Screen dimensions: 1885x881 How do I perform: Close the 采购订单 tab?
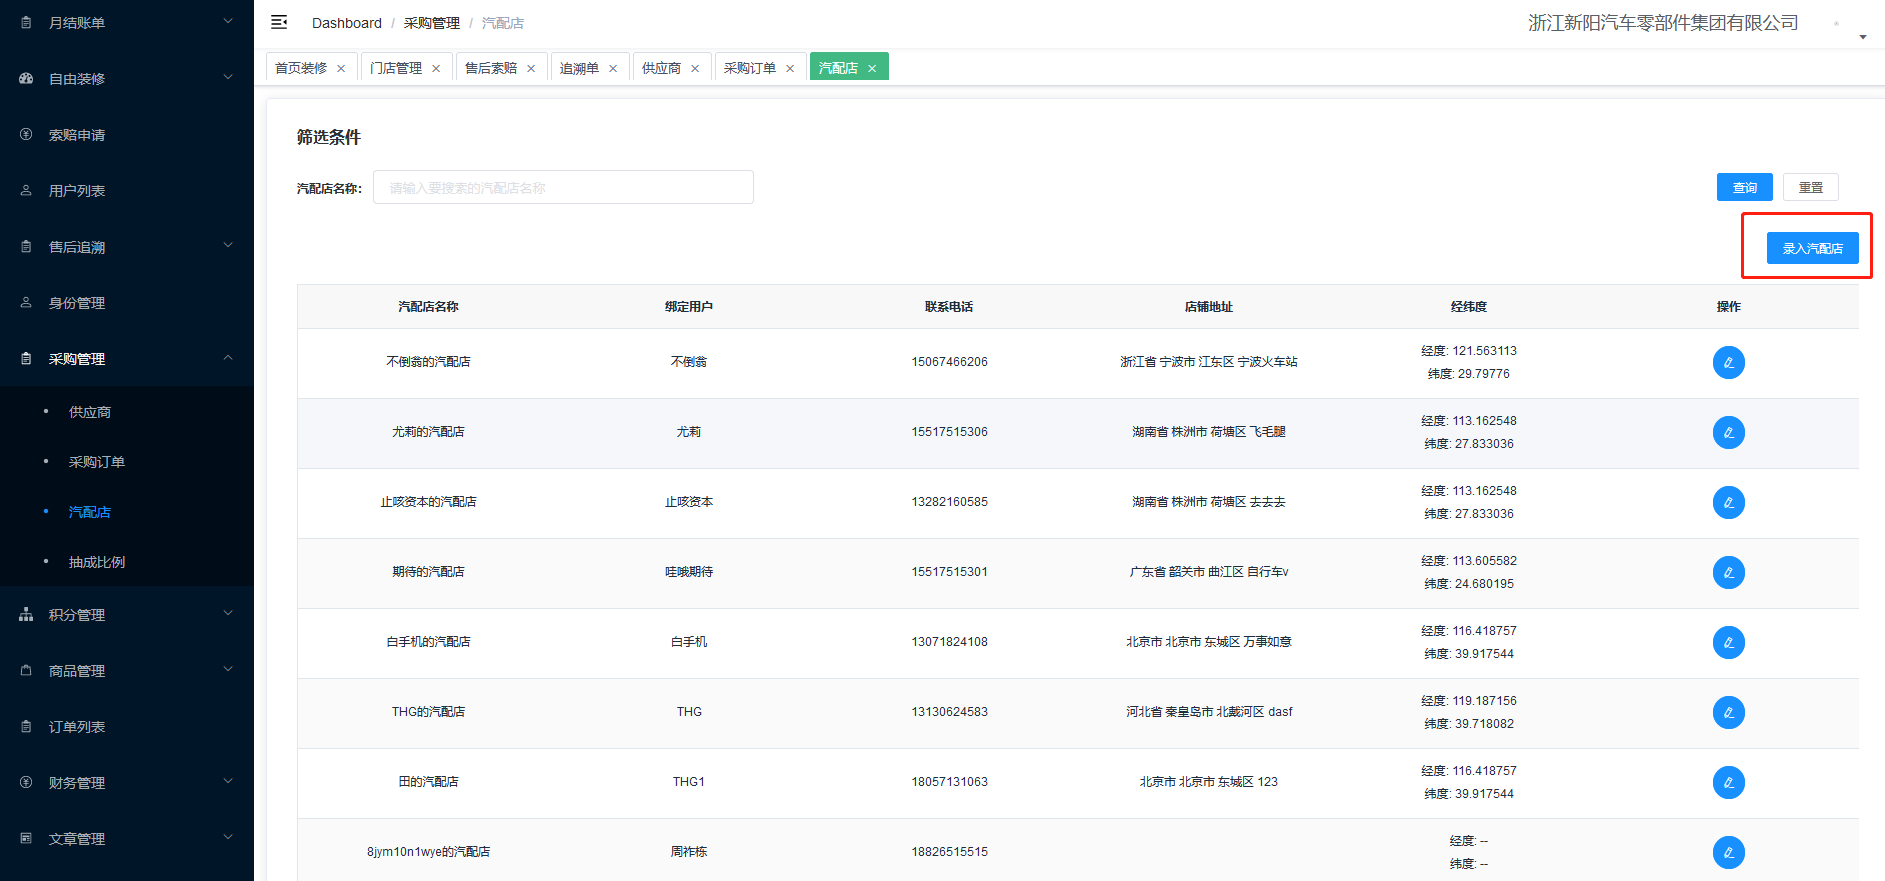pos(790,68)
